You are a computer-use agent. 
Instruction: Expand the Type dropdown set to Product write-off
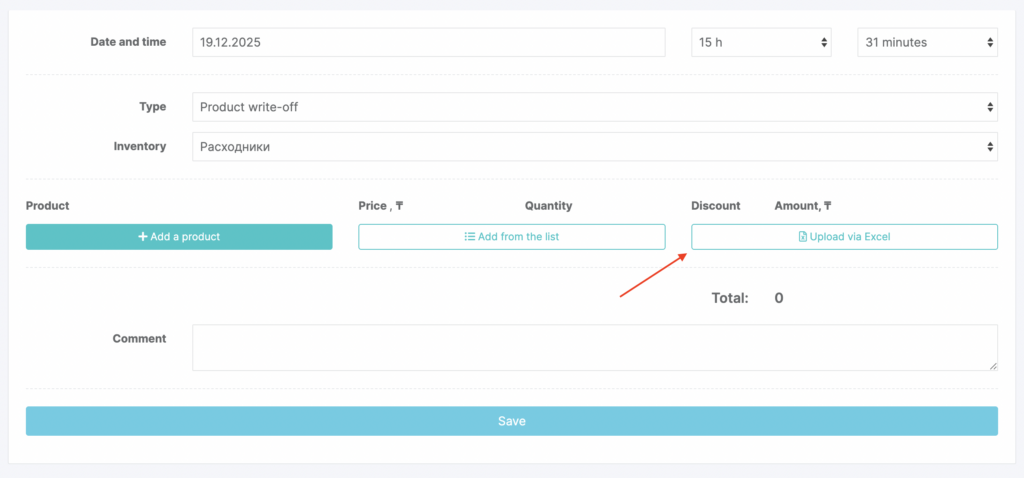pyautogui.click(x=594, y=107)
